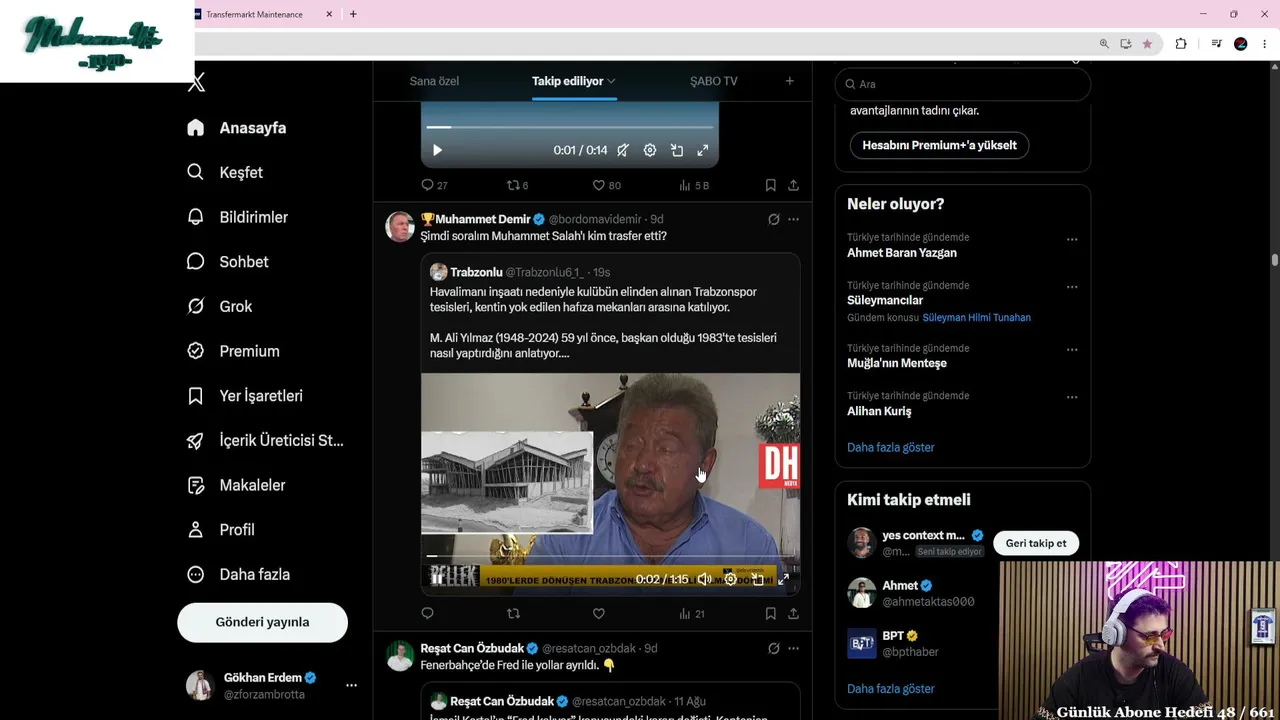This screenshot has width=1280, height=720.
Task: Open Bildirimler notifications in the sidebar
Action: coord(238,217)
